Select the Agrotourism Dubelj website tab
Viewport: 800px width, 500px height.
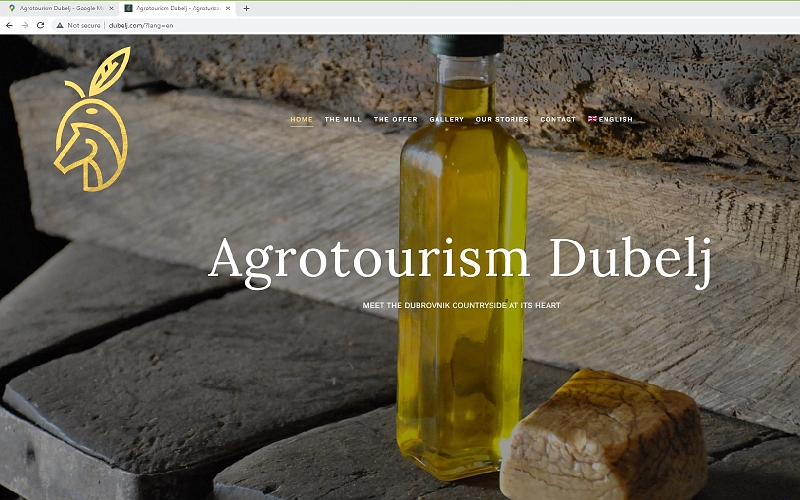click(x=178, y=9)
